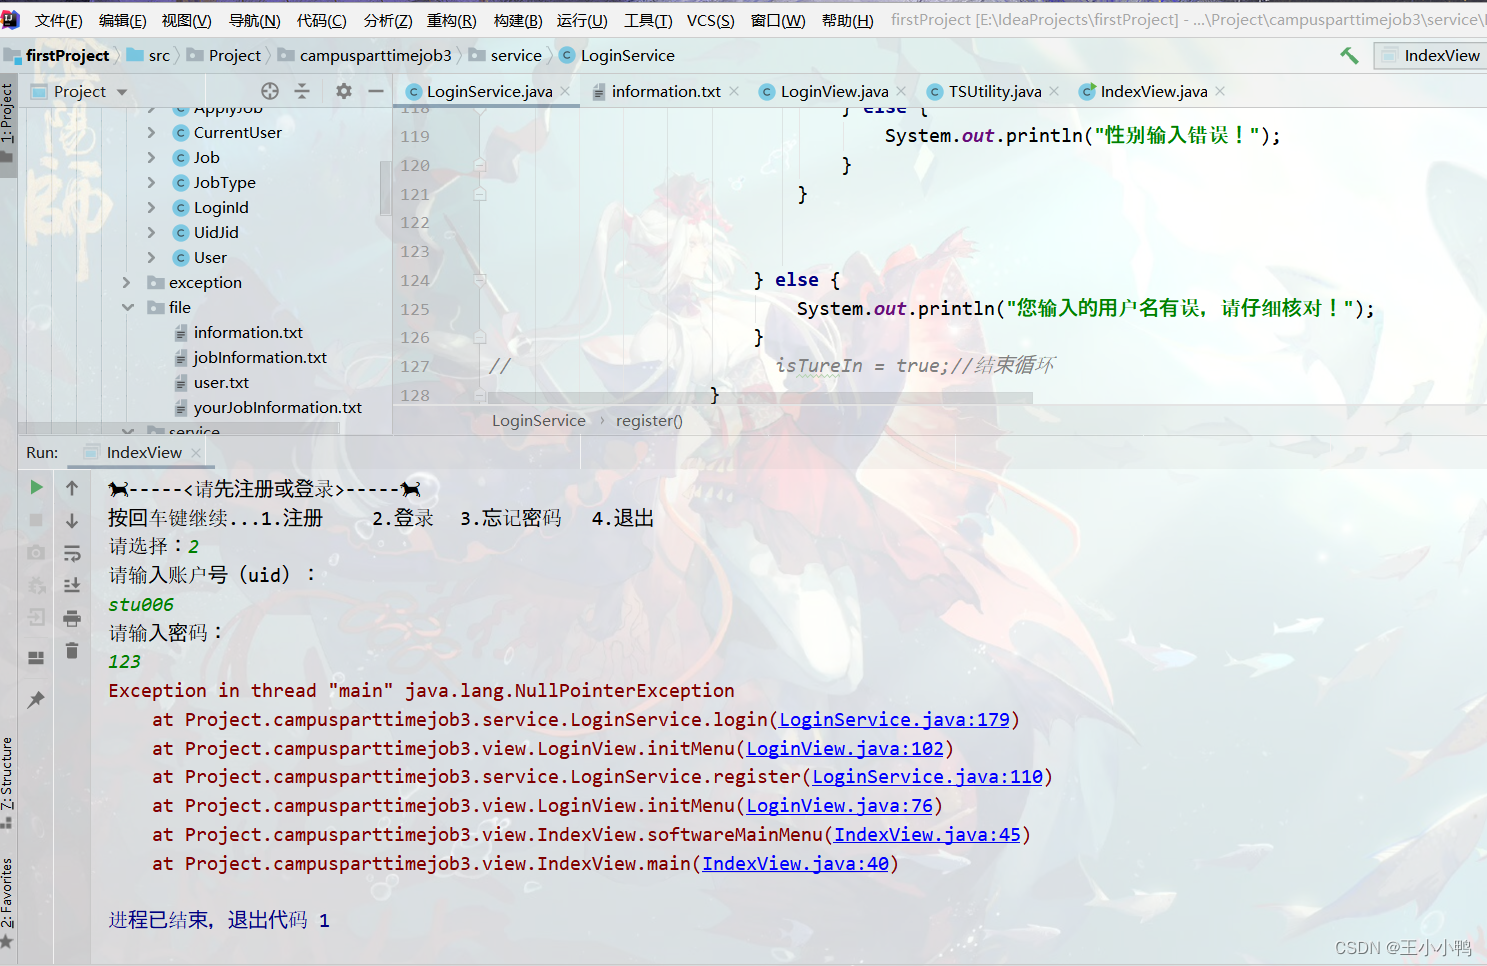Open information.txt in project tree

(x=248, y=332)
